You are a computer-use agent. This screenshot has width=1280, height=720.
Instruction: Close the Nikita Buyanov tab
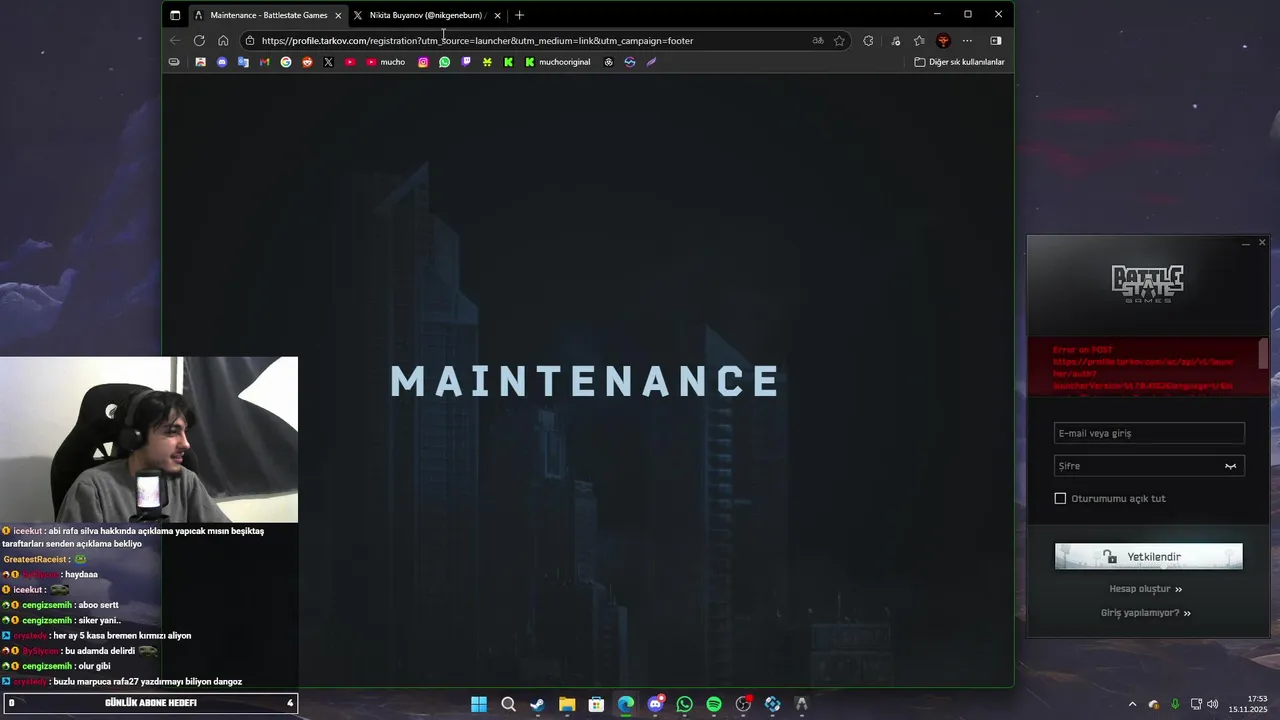[497, 15]
